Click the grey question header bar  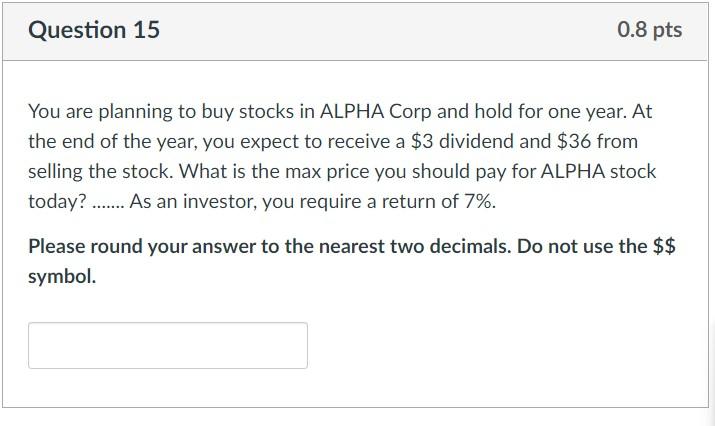tap(356, 31)
